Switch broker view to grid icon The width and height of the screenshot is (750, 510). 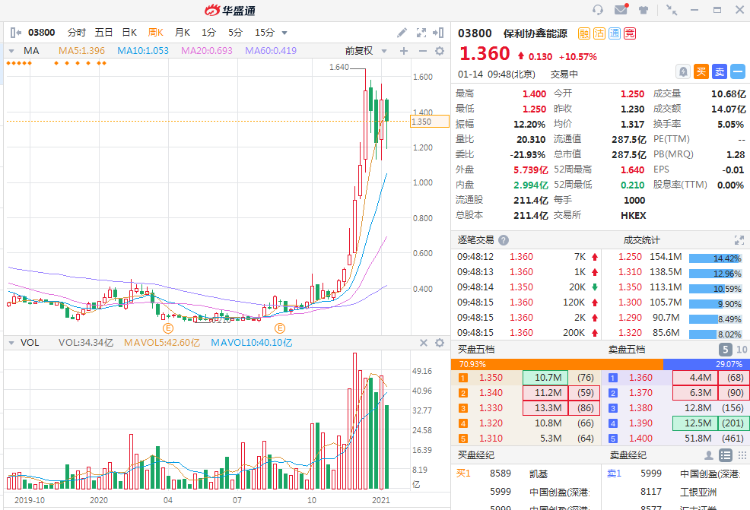[x=742, y=455]
